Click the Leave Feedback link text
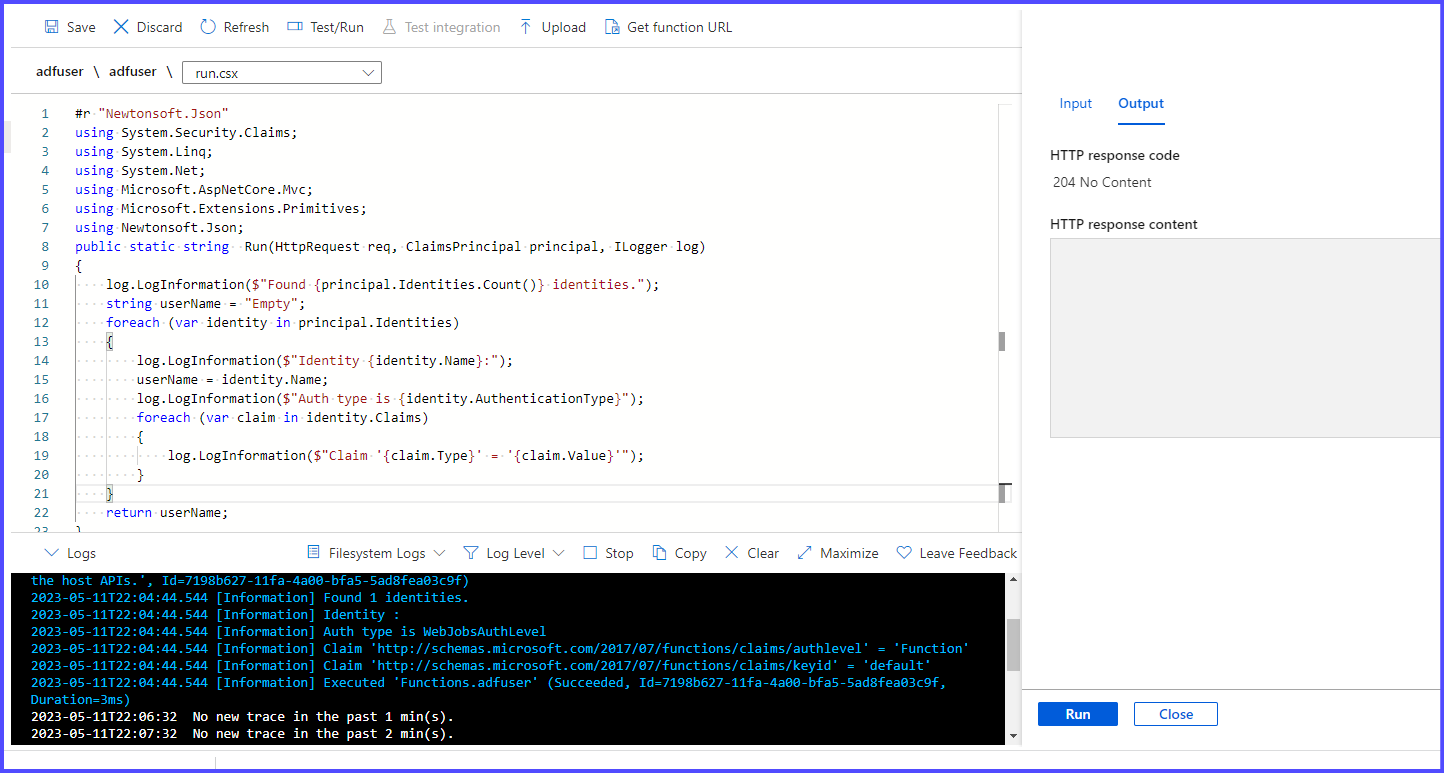Viewport: 1444px width, 773px height. pos(968,553)
